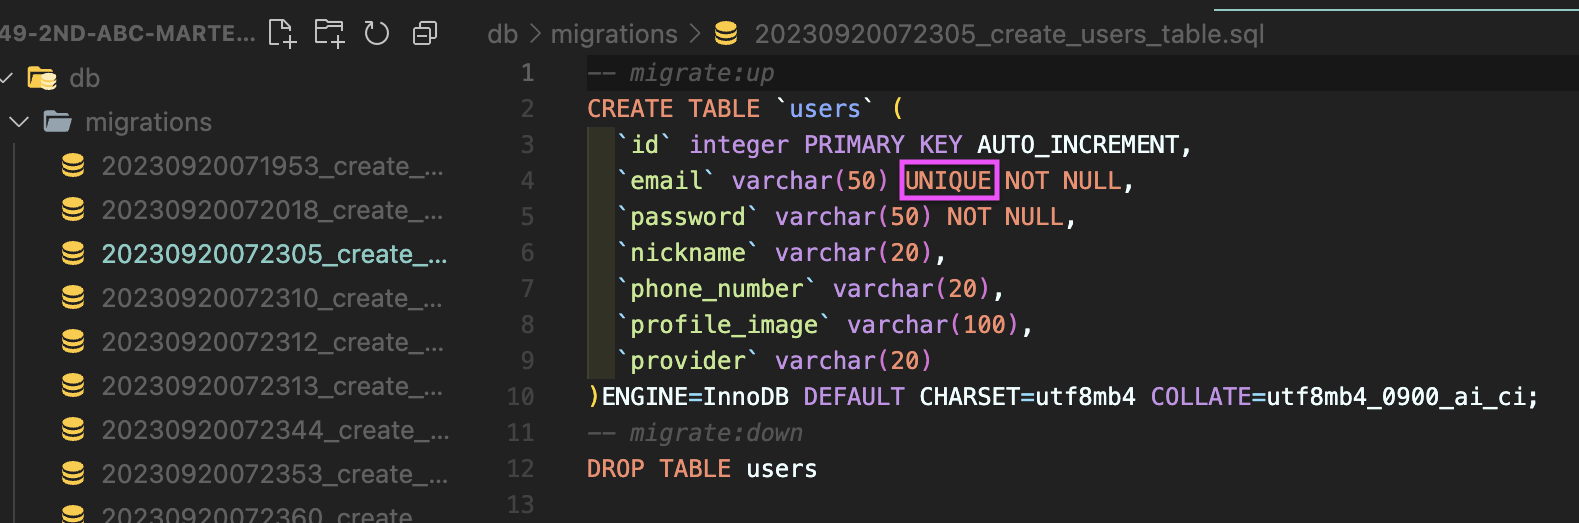Open file 20230920071953_create_... in explorer

click(272, 166)
